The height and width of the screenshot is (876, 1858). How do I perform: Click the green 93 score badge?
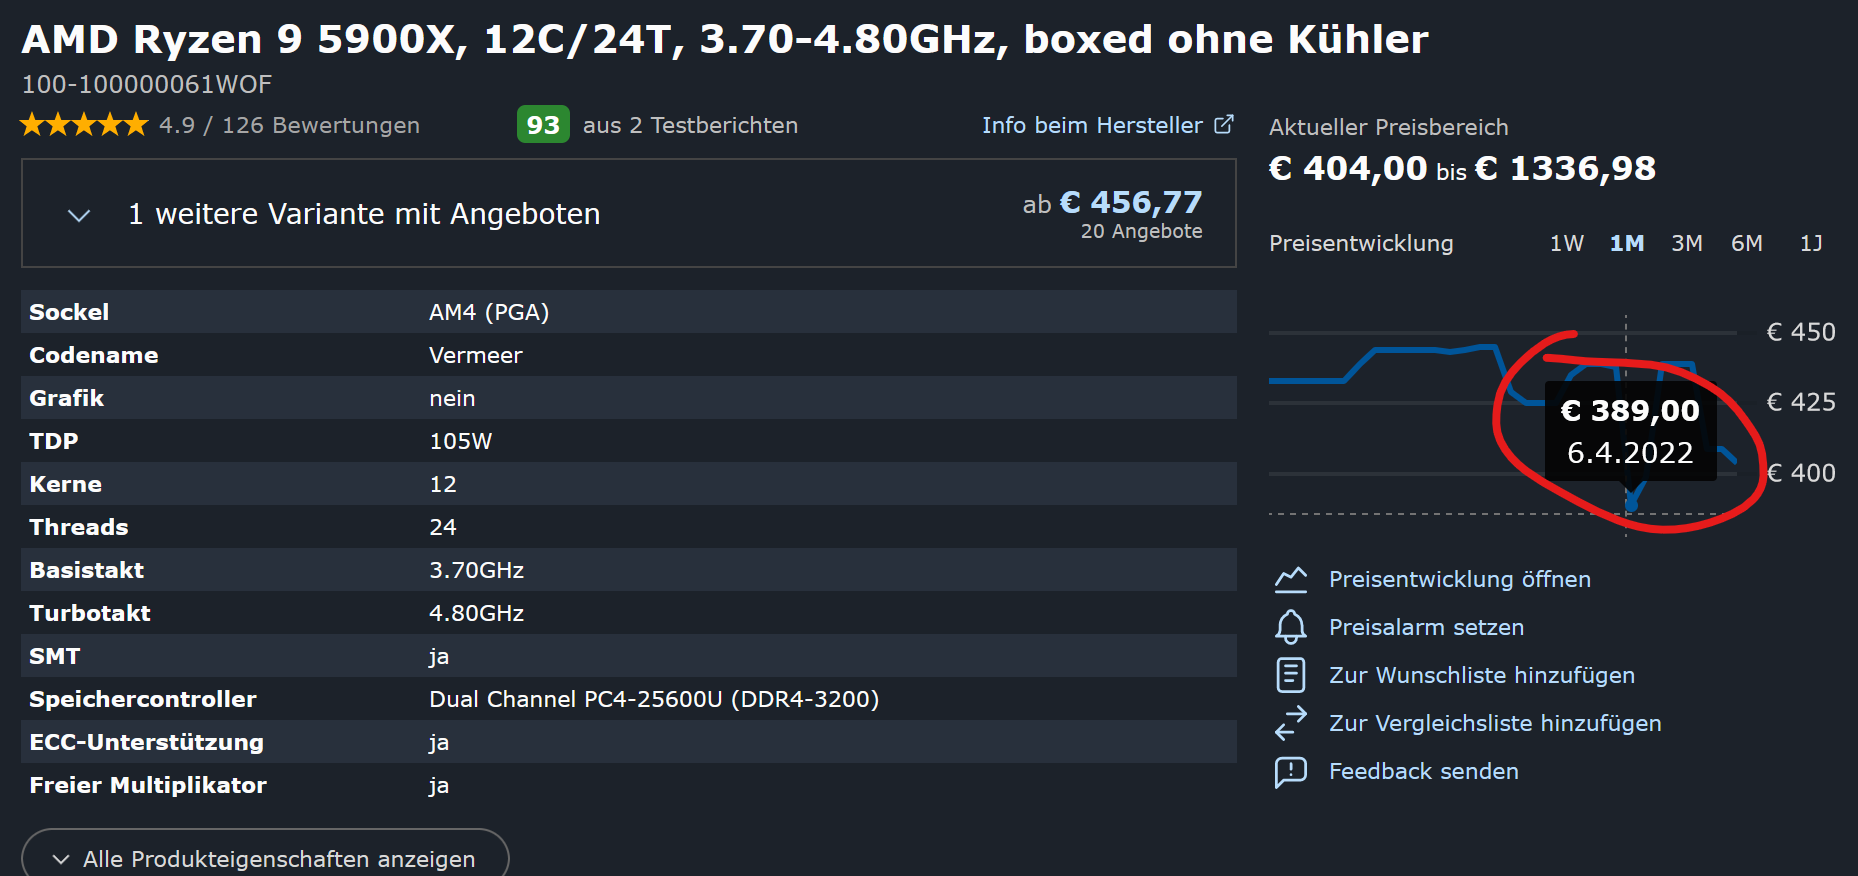coord(543,125)
